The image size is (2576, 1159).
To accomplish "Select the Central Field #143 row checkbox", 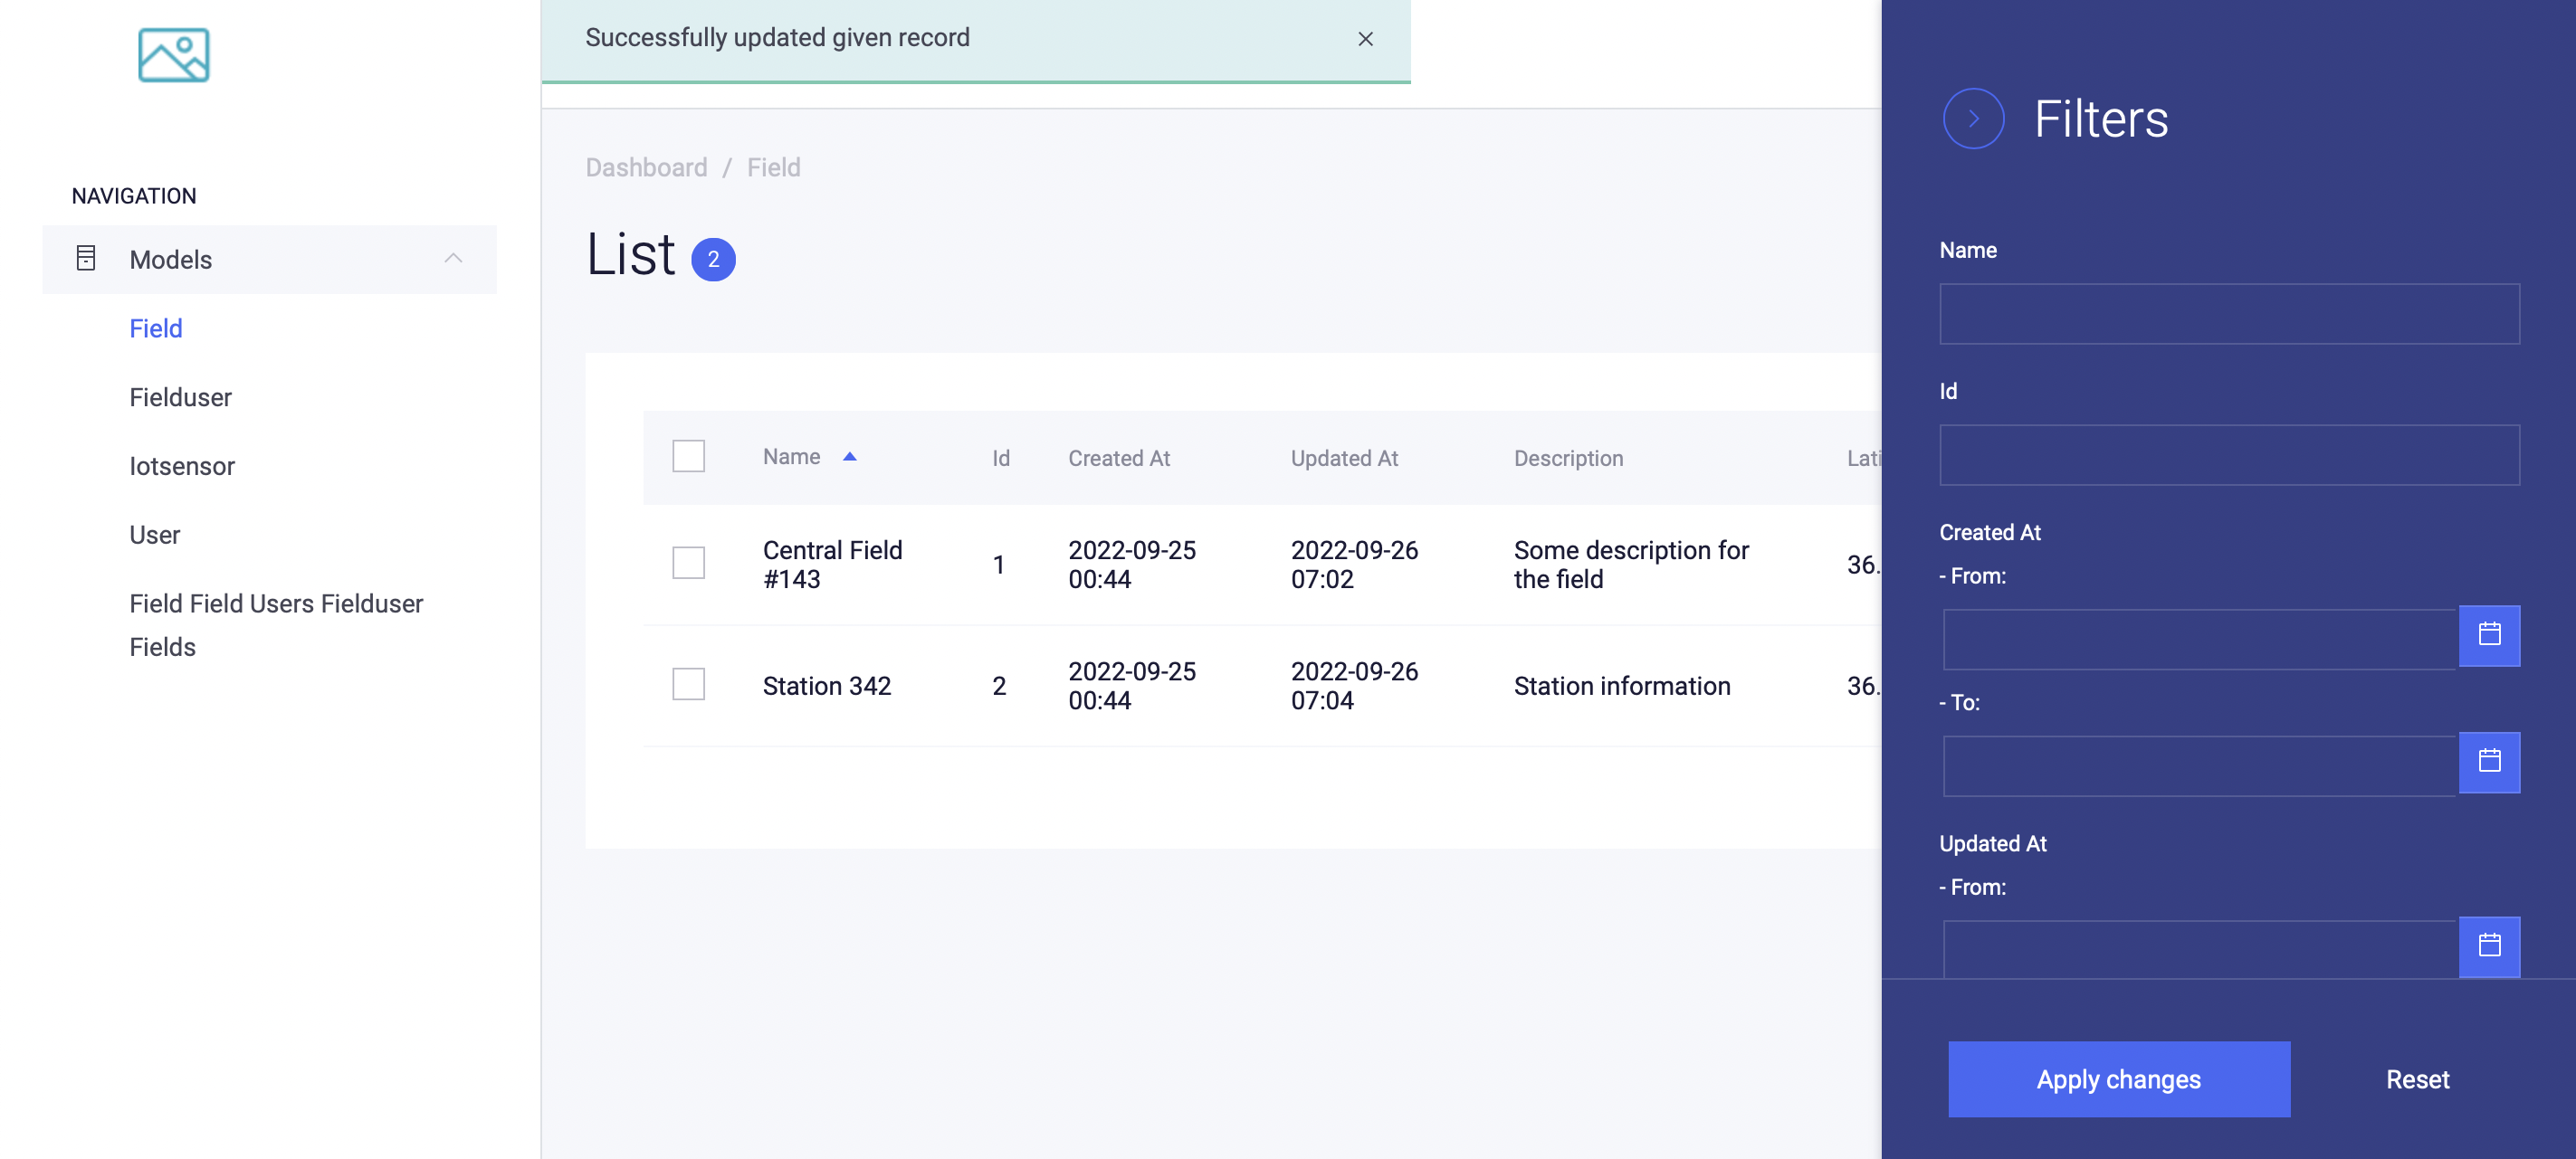I will click(688, 563).
